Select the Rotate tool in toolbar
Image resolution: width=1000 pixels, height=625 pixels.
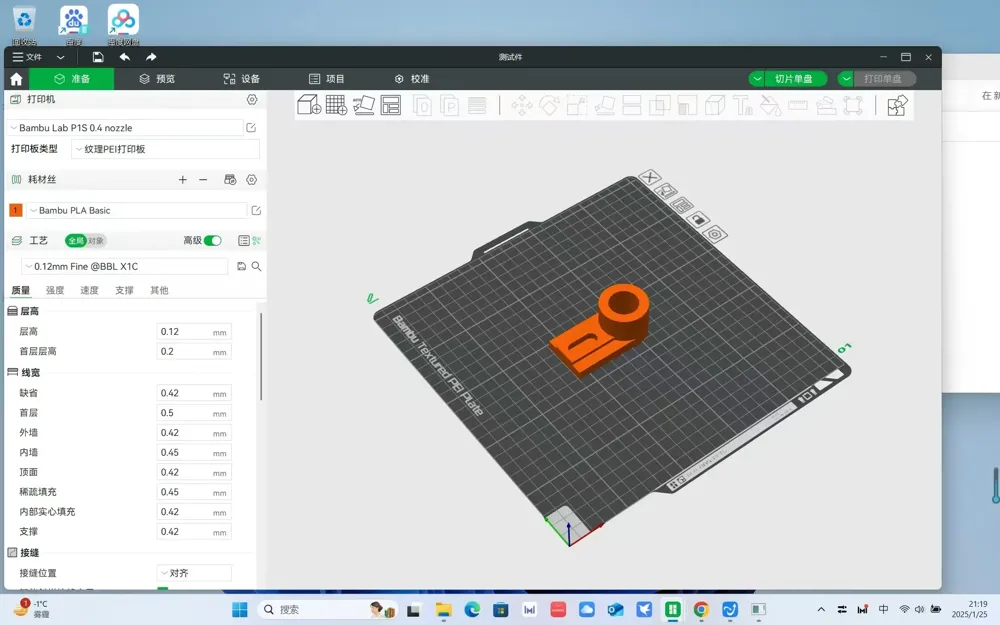point(549,105)
